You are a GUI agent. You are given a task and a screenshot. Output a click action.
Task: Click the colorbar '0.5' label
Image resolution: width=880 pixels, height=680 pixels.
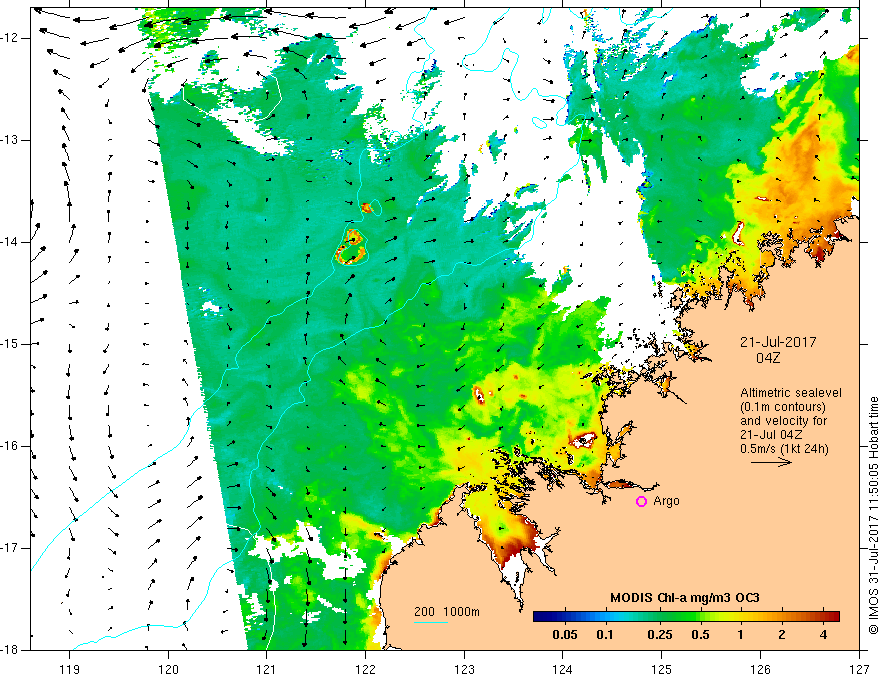click(x=700, y=635)
